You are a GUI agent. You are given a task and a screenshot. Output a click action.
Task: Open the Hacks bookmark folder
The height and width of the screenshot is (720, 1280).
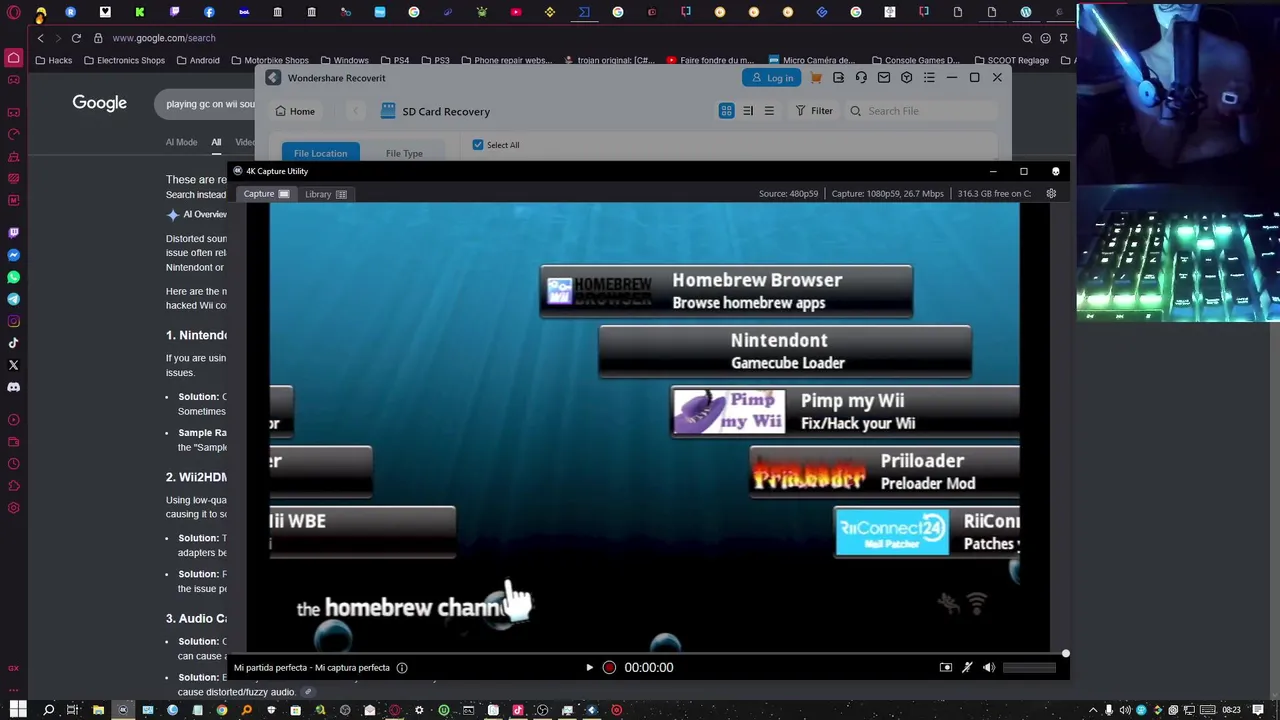click(x=53, y=60)
